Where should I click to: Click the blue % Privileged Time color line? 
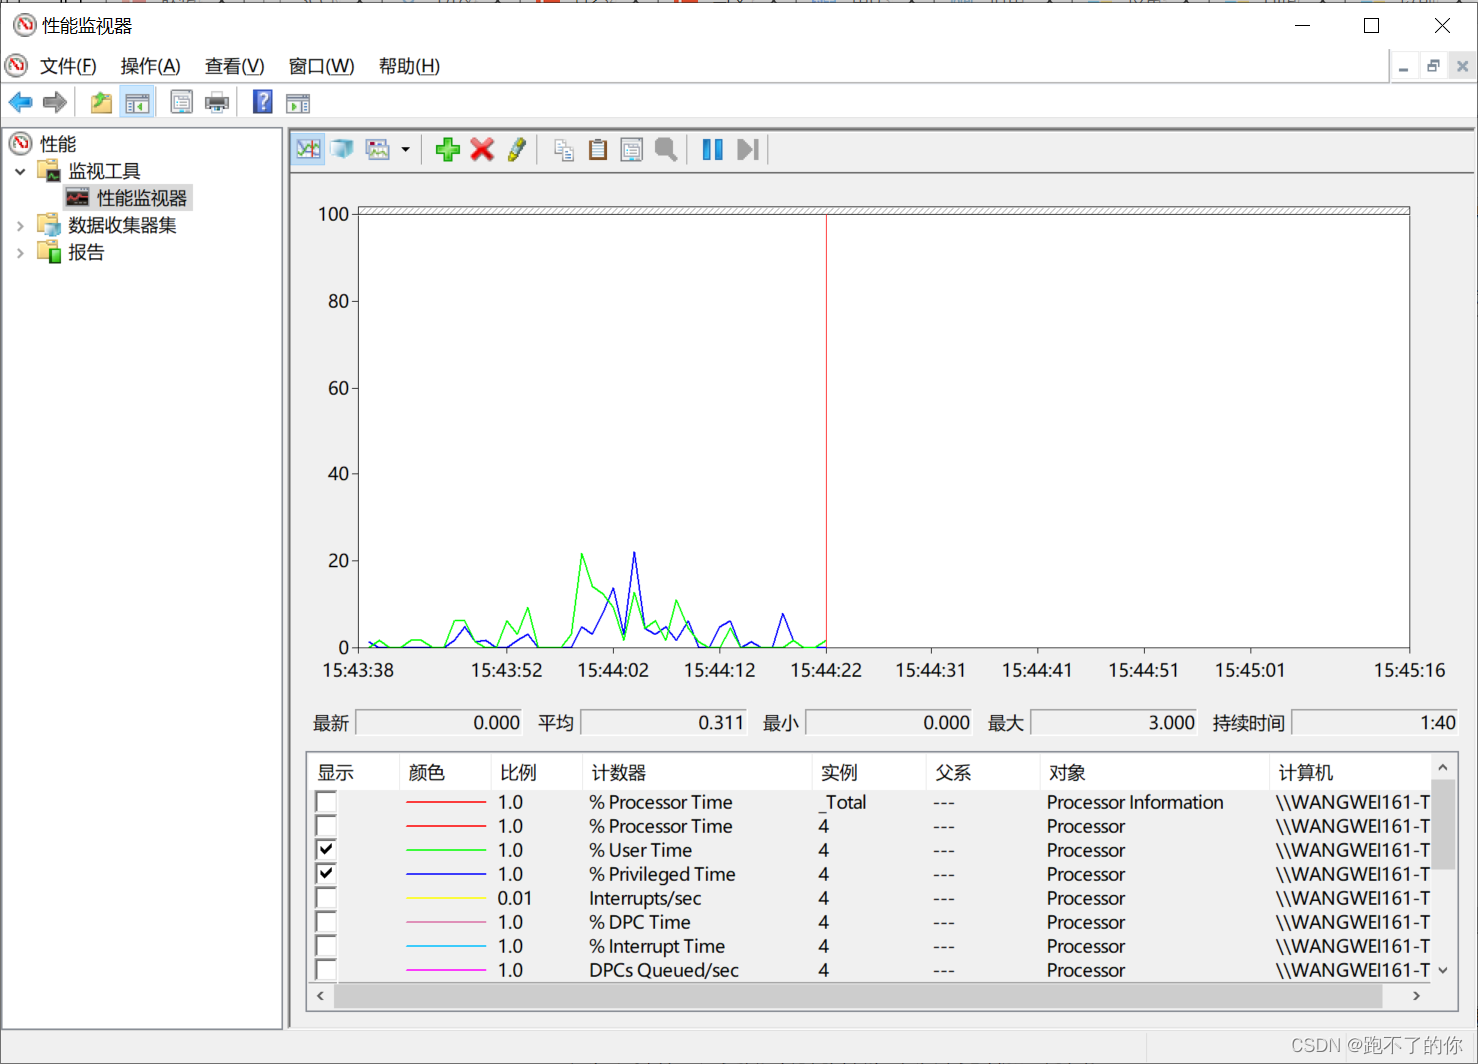pyautogui.click(x=446, y=874)
